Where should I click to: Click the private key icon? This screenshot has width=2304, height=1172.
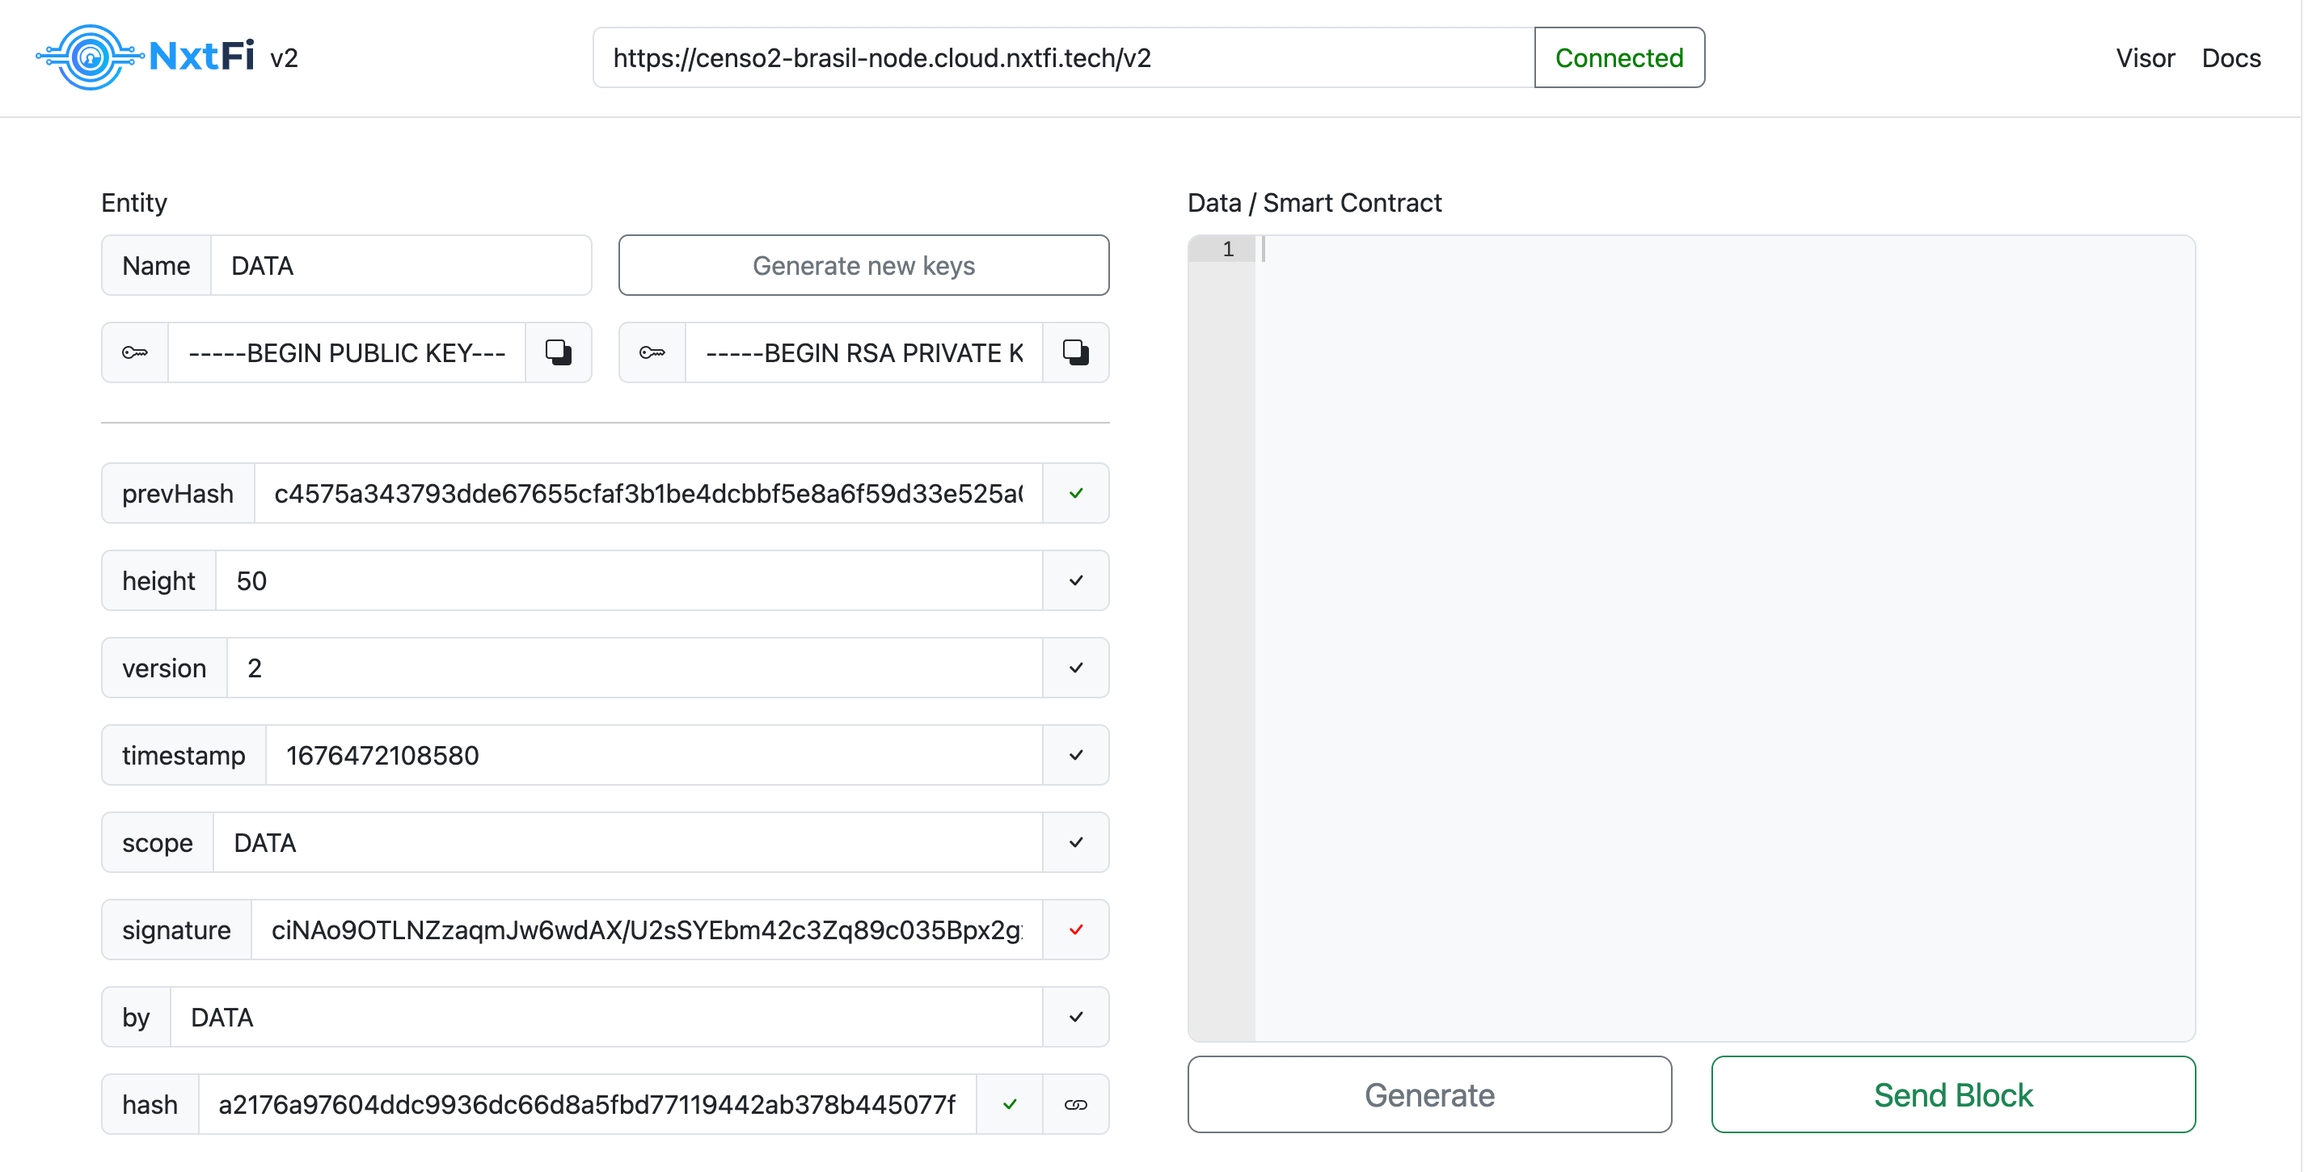652,352
